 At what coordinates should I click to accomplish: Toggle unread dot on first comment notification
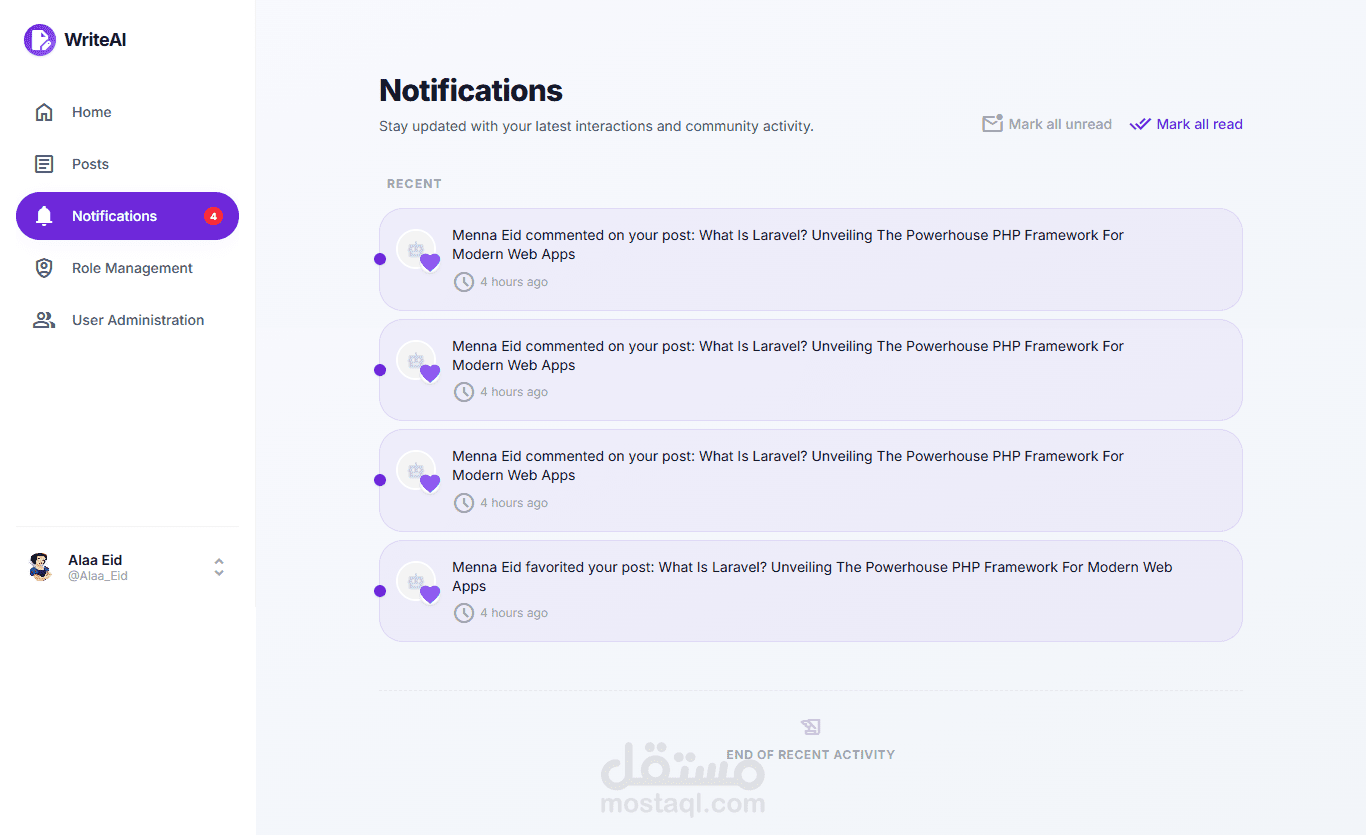[380, 259]
